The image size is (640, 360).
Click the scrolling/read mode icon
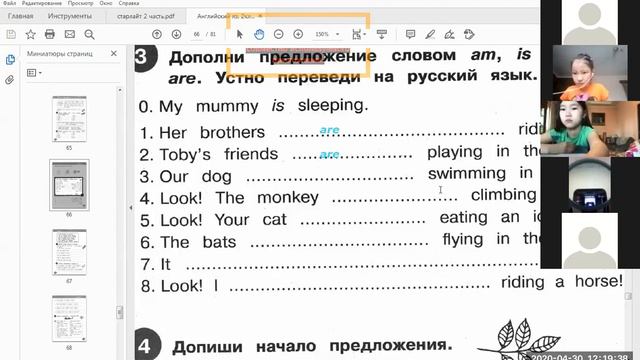[x=382, y=34]
